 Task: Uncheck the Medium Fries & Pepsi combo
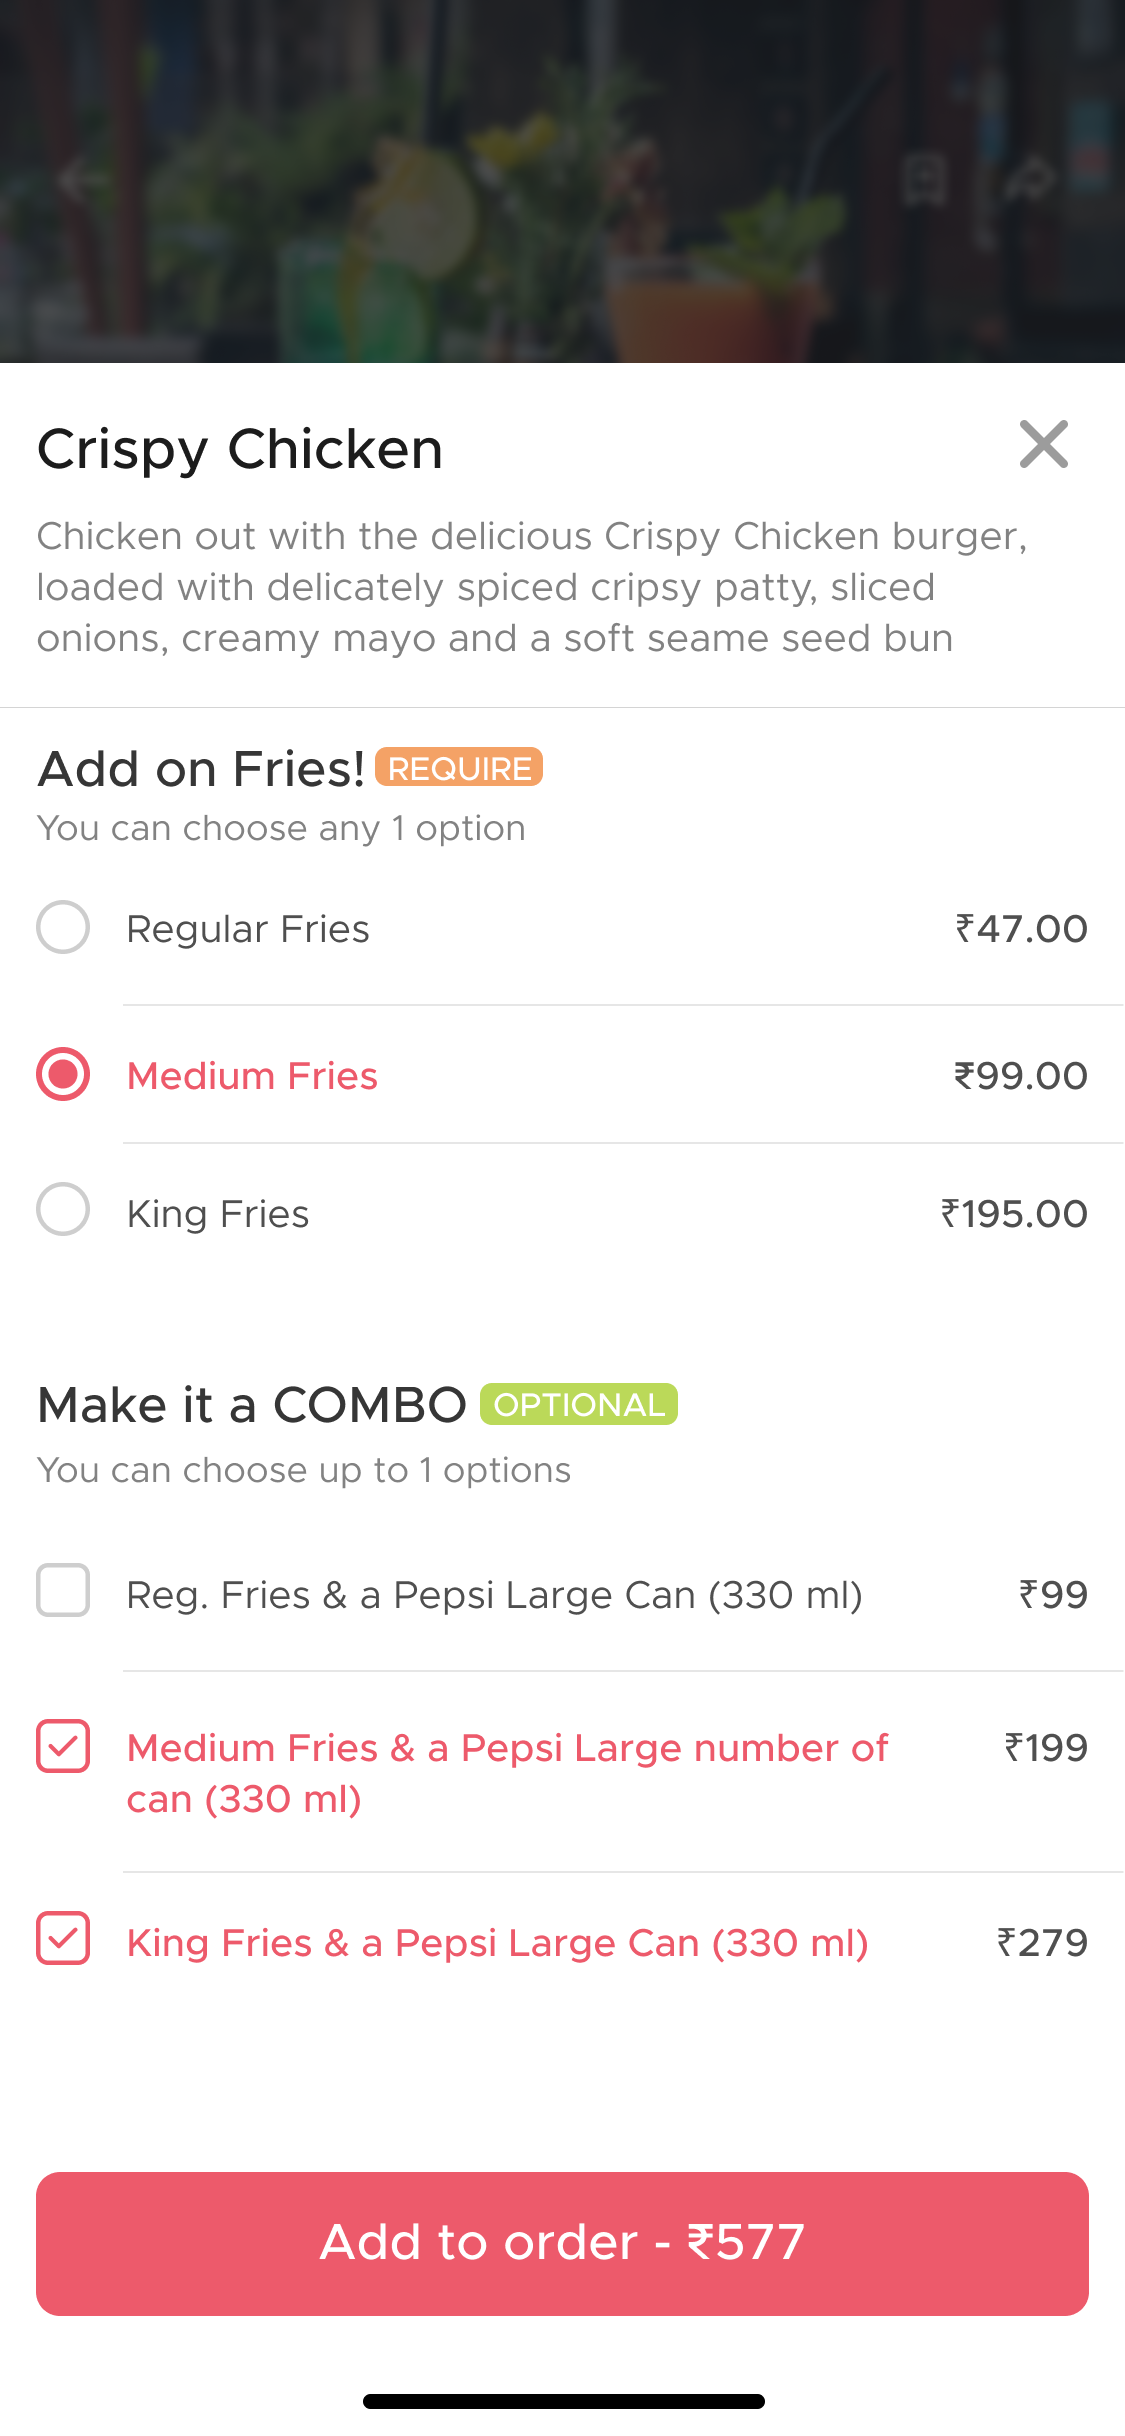click(x=63, y=1746)
